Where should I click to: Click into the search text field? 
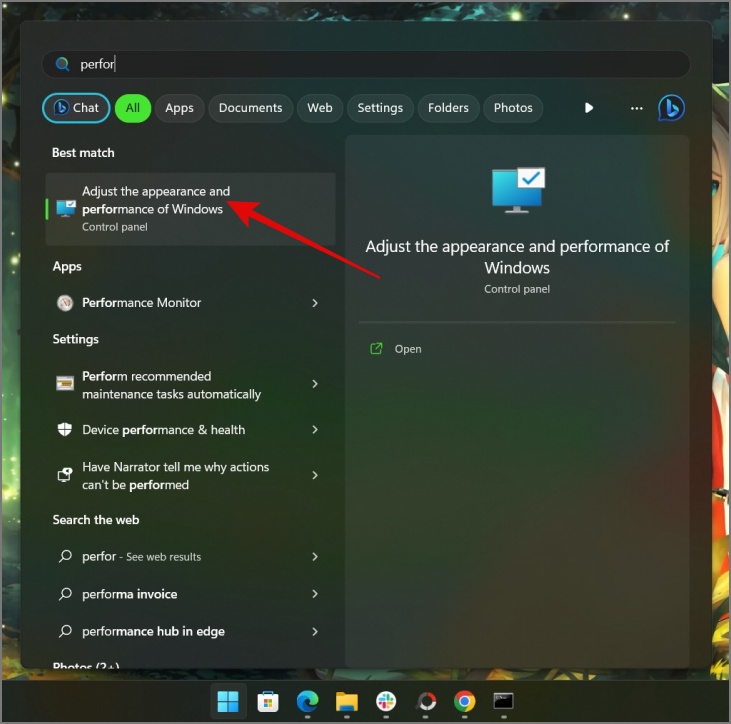(x=366, y=64)
